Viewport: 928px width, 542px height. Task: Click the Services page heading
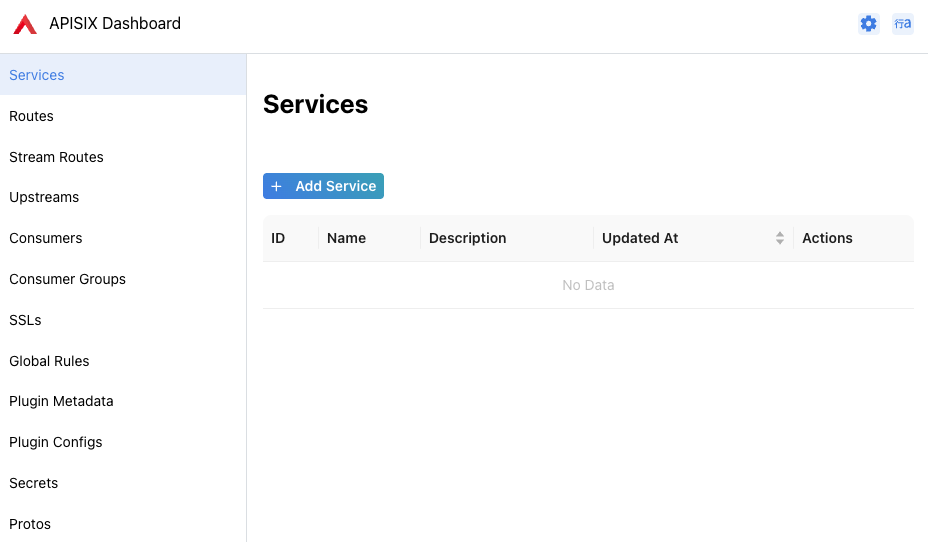coord(315,104)
